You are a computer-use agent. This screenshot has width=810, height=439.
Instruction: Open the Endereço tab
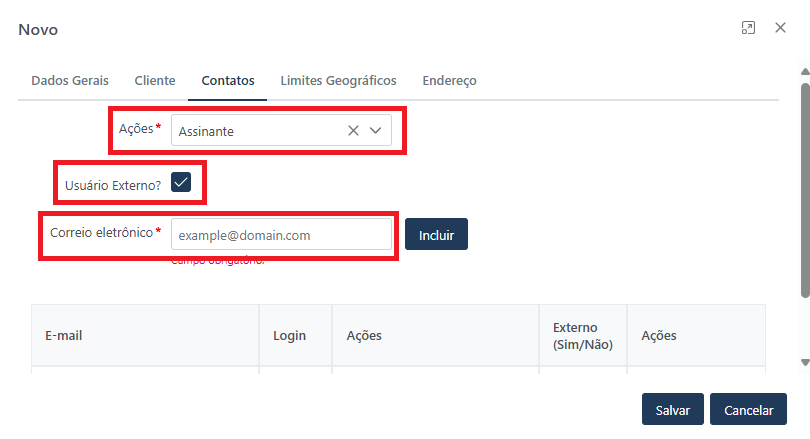pos(449,80)
